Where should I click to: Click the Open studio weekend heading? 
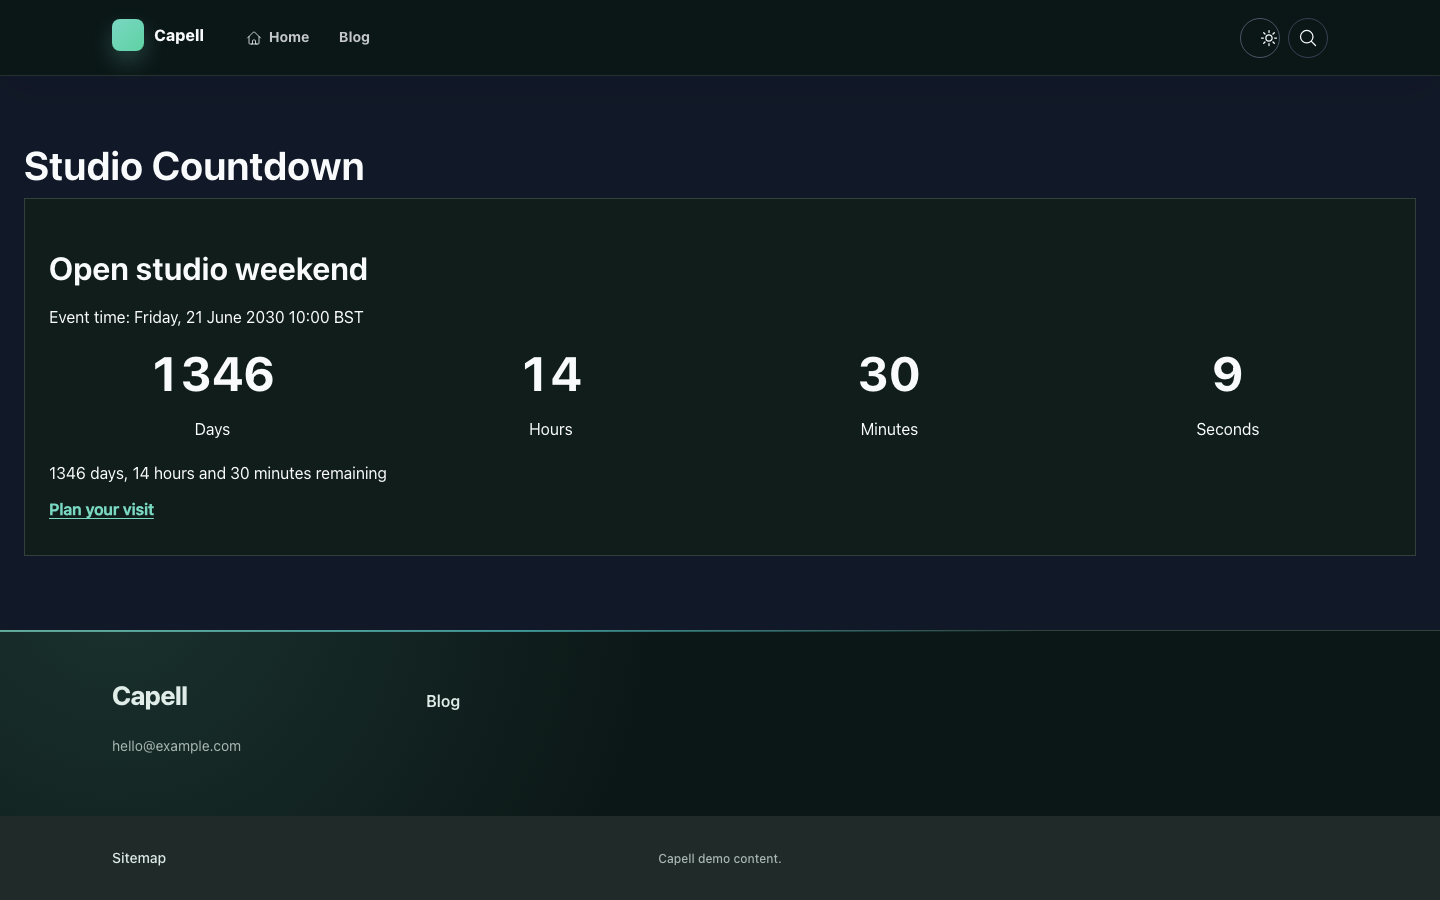[x=208, y=269]
